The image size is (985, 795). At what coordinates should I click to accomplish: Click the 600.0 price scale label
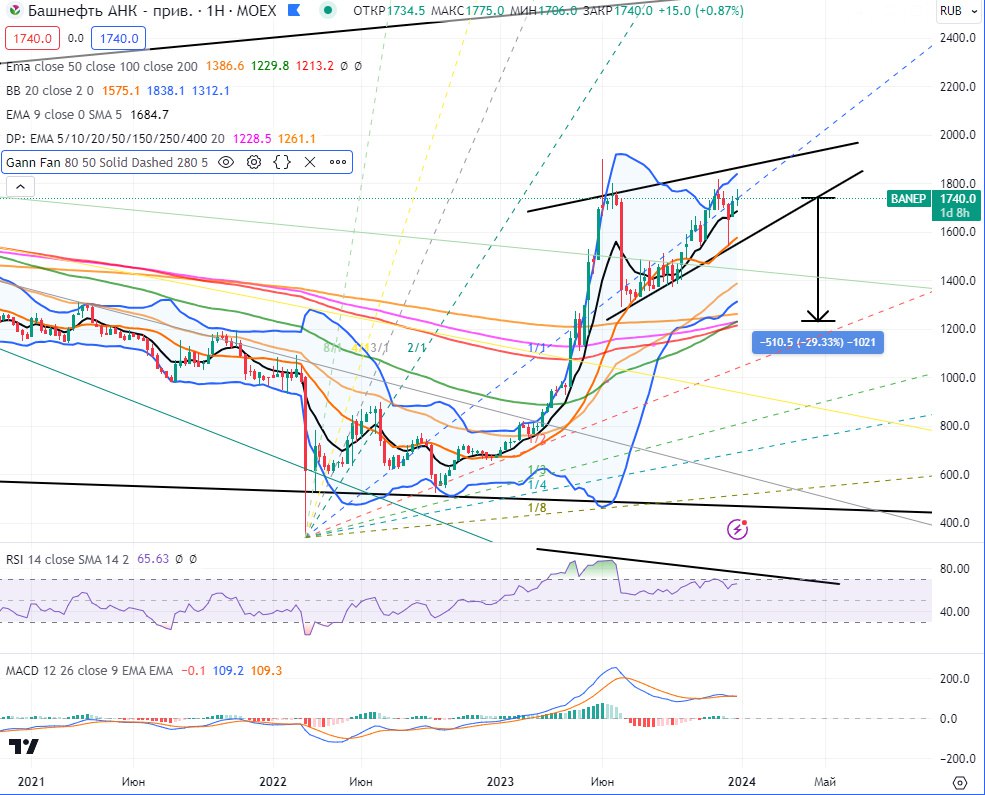coord(957,475)
